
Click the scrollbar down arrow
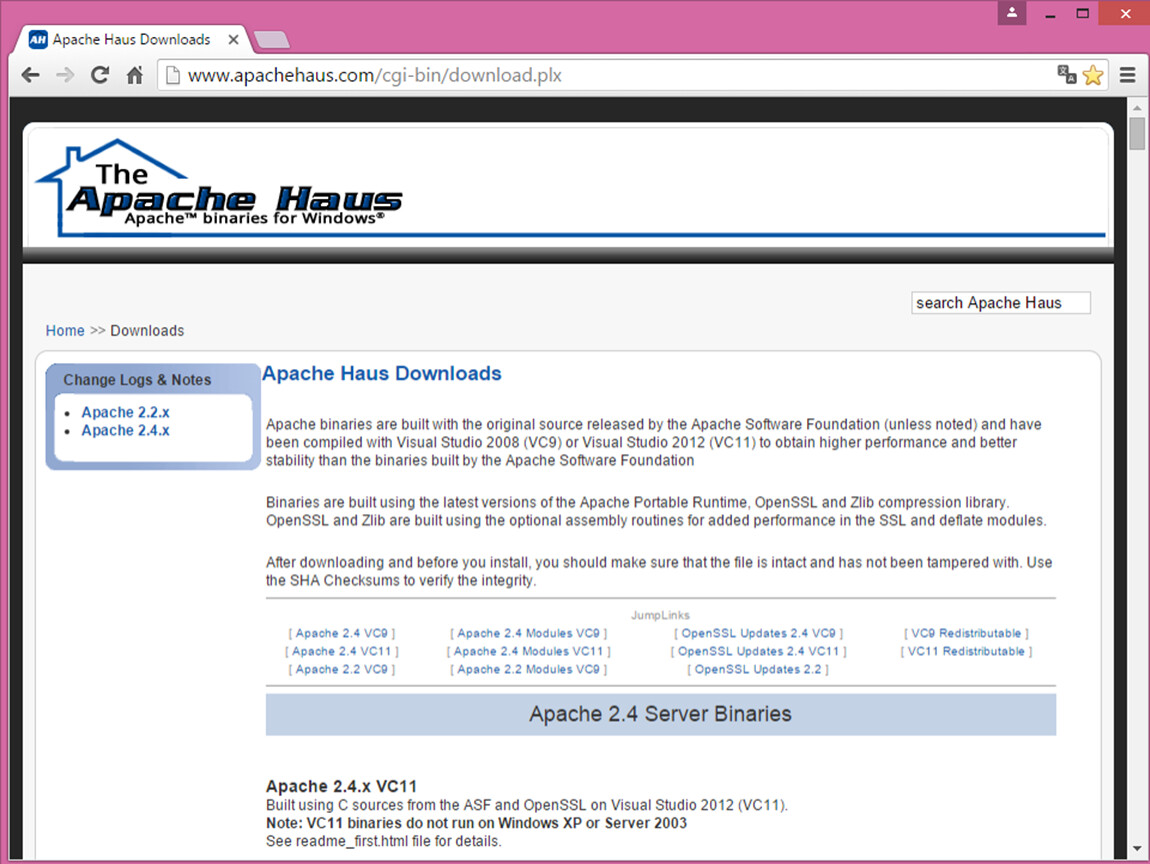(1137, 850)
